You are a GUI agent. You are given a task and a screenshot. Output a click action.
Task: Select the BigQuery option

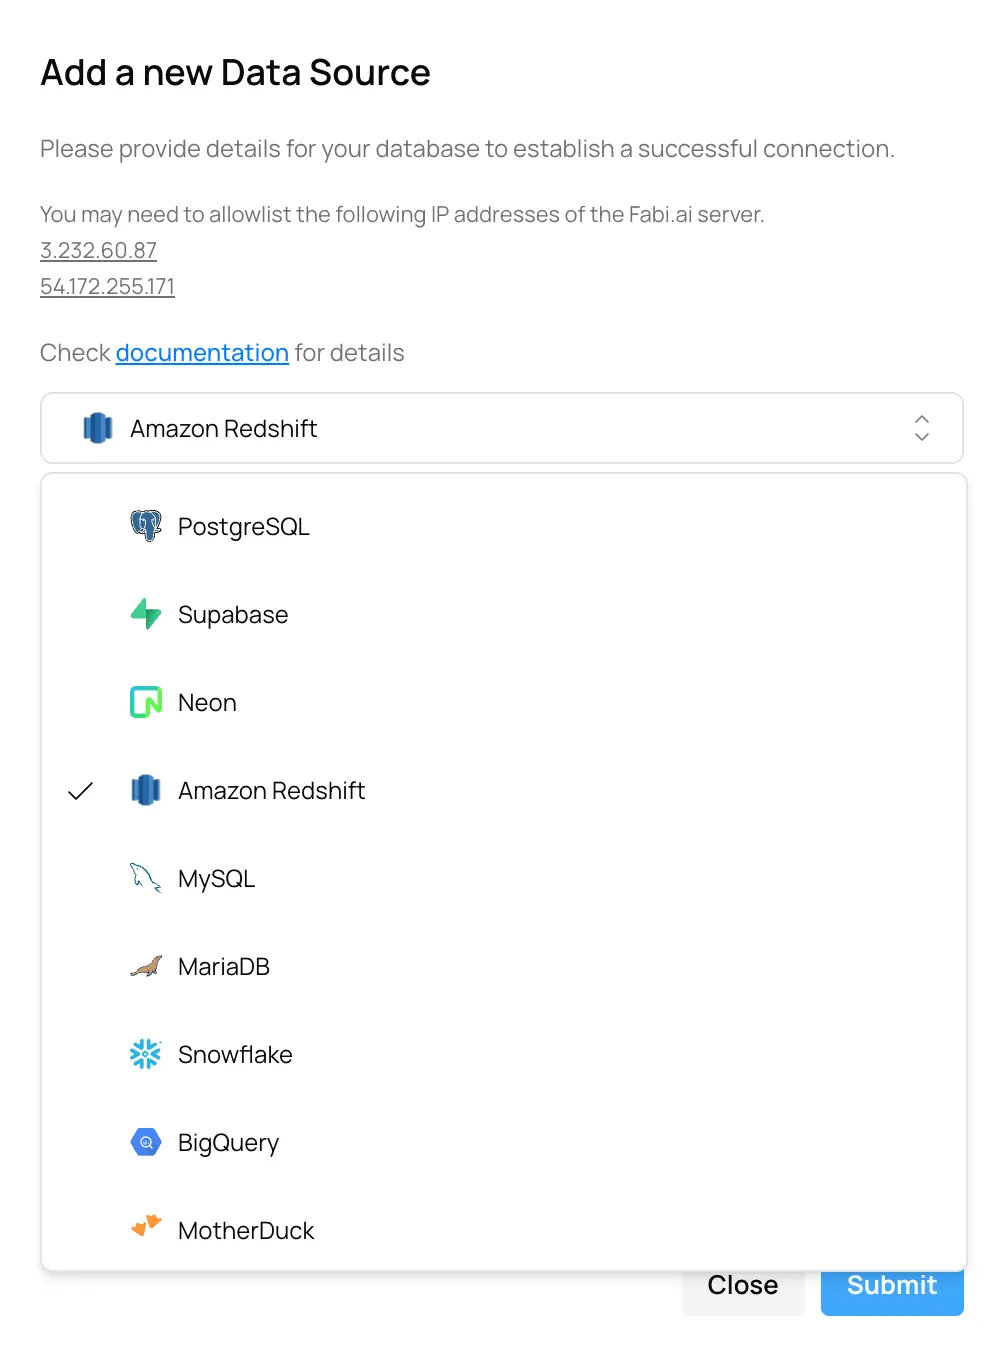(228, 1143)
